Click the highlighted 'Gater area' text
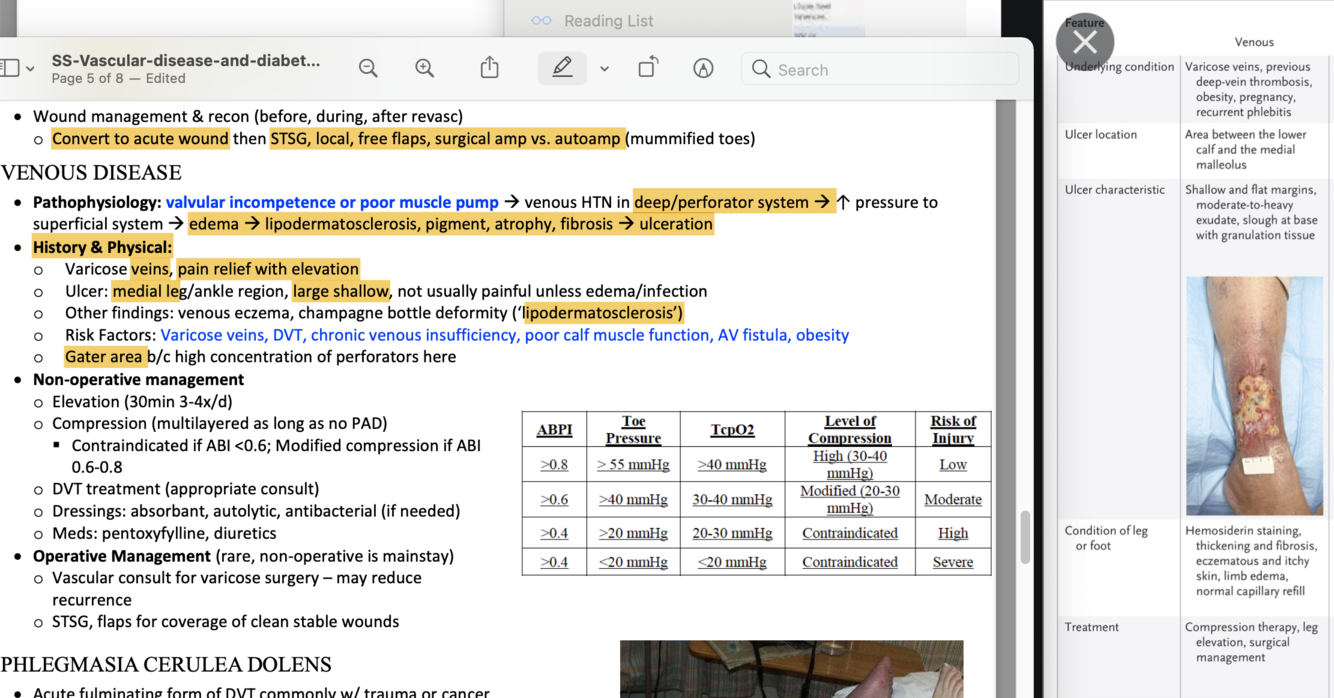Image resolution: width=1334 pixels, height=698 pixels. point(105,357)
